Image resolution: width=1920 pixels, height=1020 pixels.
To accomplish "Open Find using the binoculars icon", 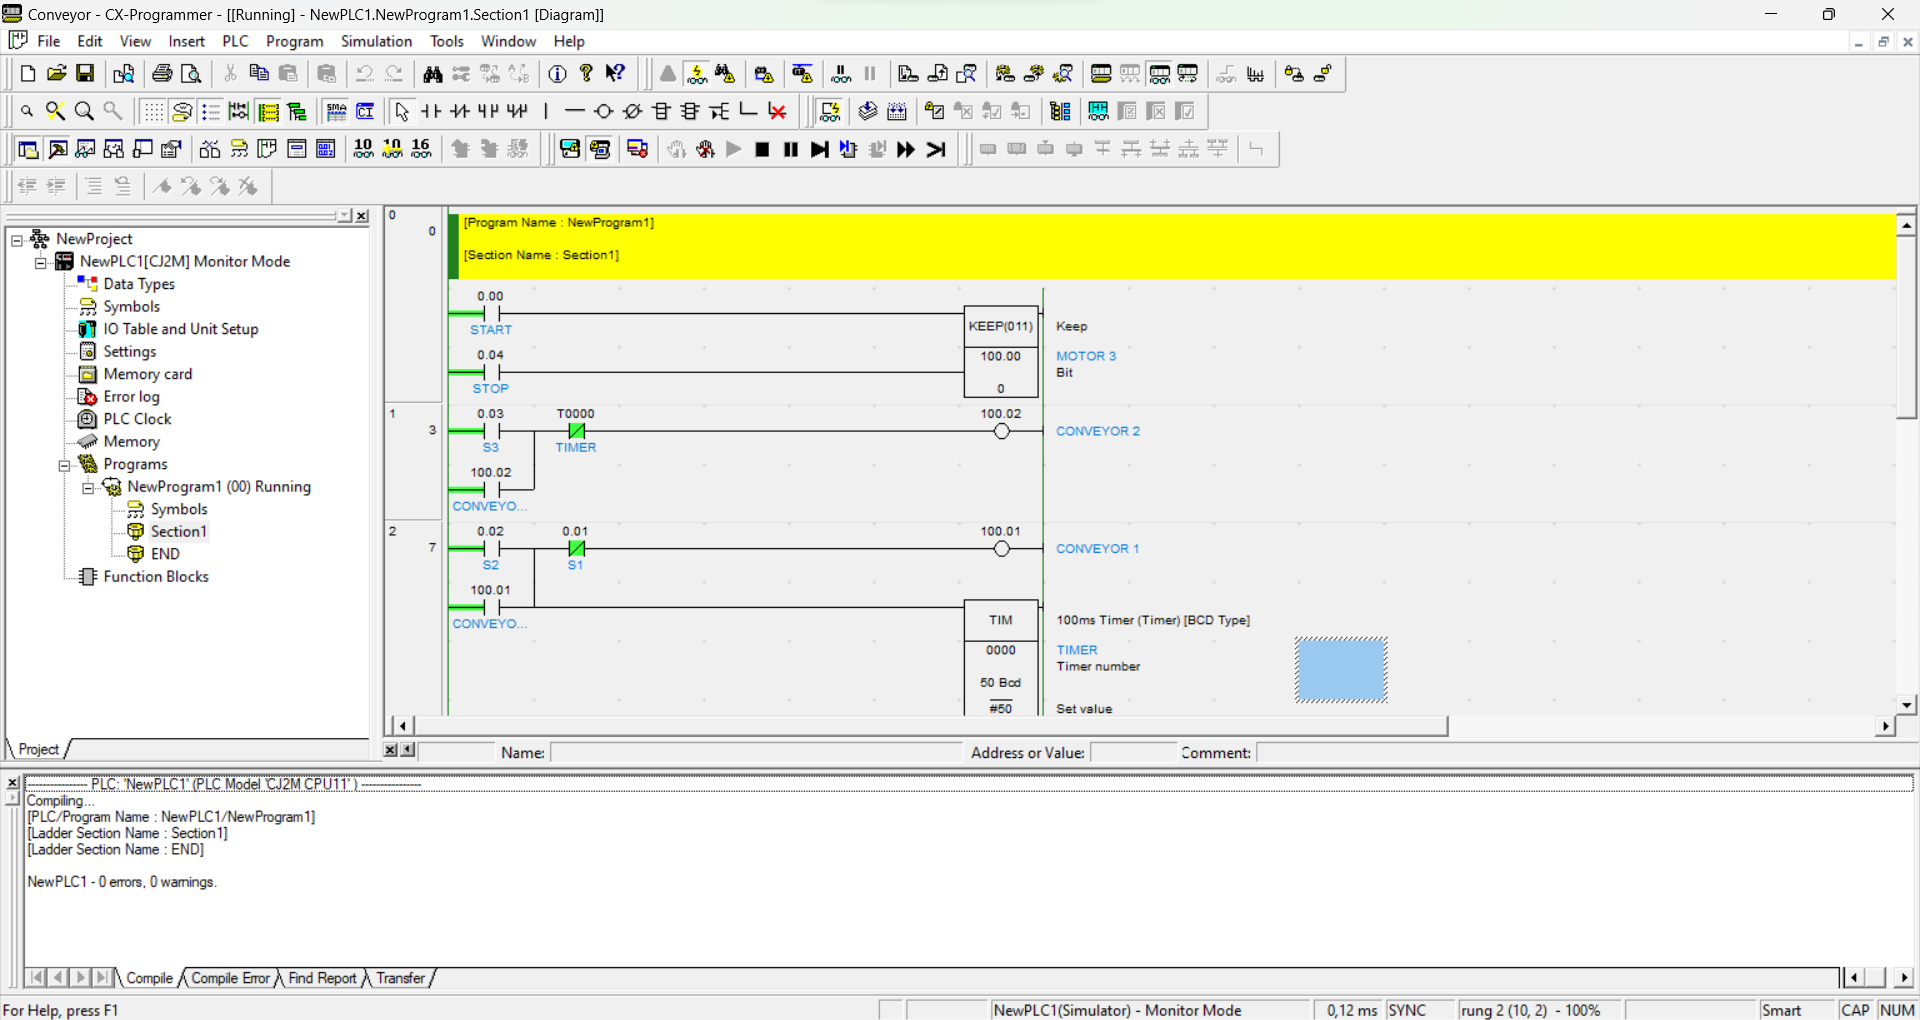I will tap(432, 74).
